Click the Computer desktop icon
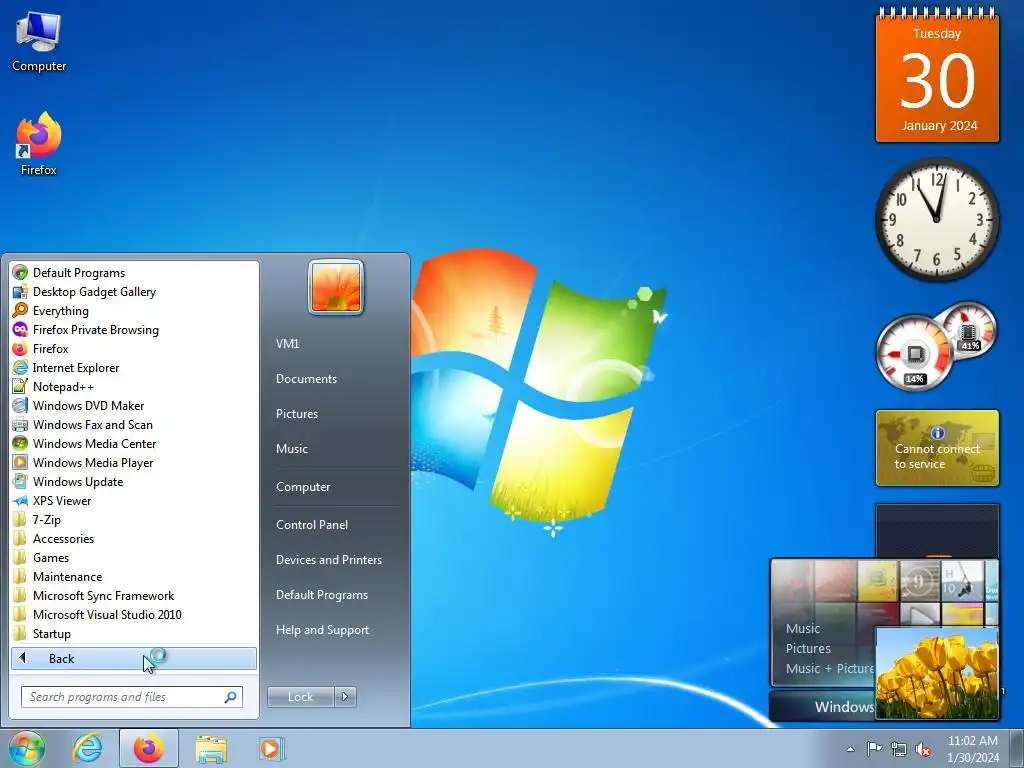Screen dimensions: 1024x768 (39, 41)
